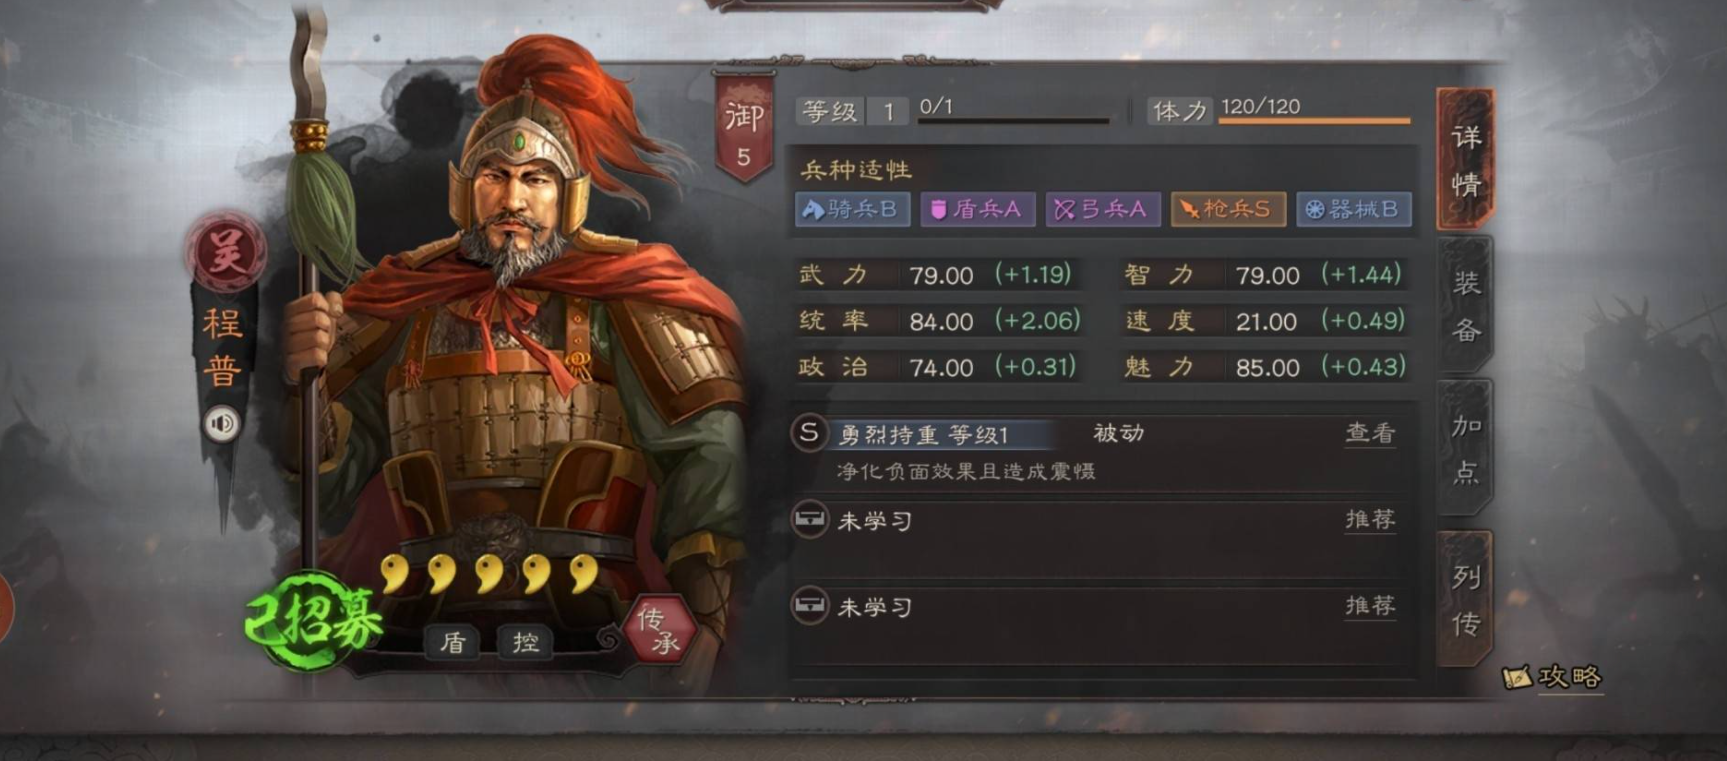Screen dimensions: 1727x761
Task: Switch to the 详情 details tab
Action: pos(1465,159)
